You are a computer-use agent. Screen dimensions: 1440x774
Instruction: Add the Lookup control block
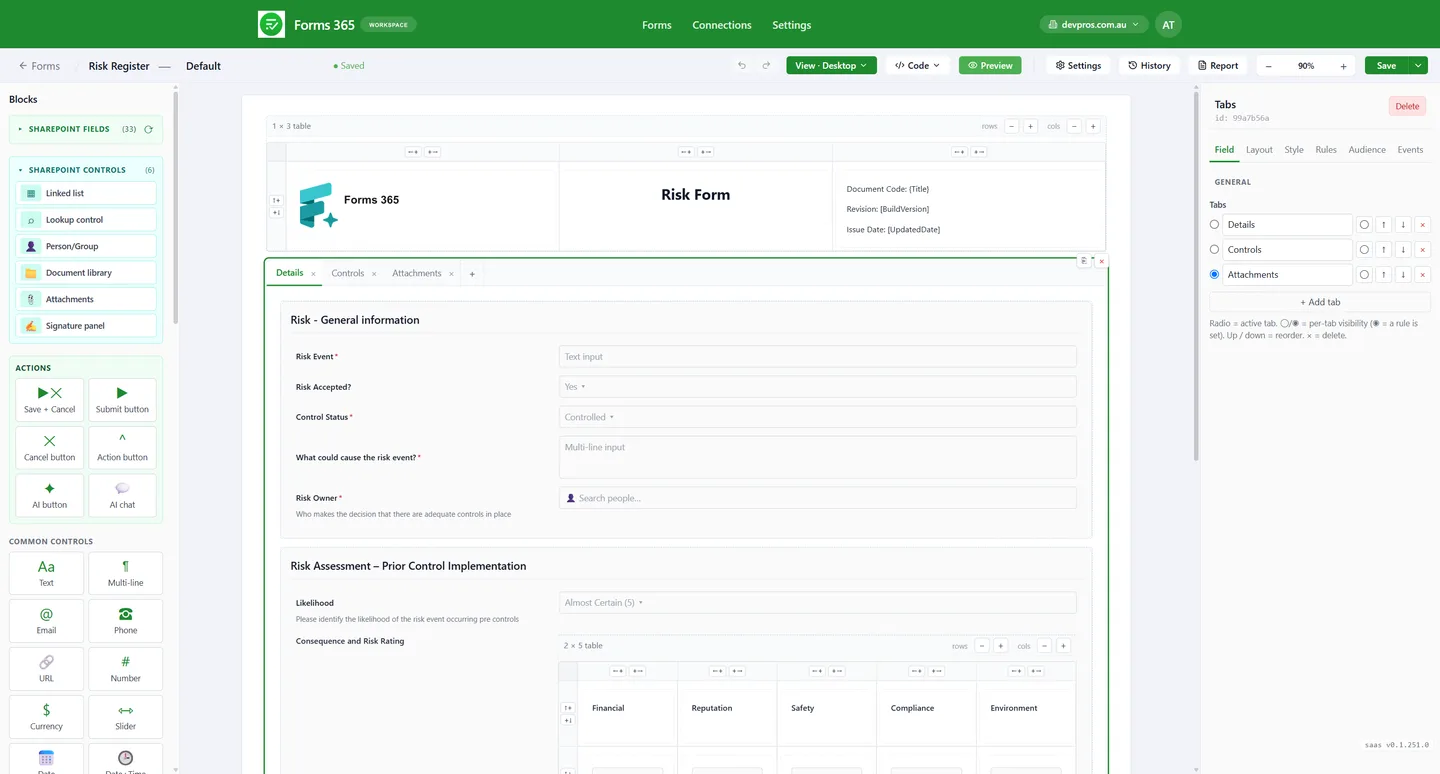click(x=86, y=219)
